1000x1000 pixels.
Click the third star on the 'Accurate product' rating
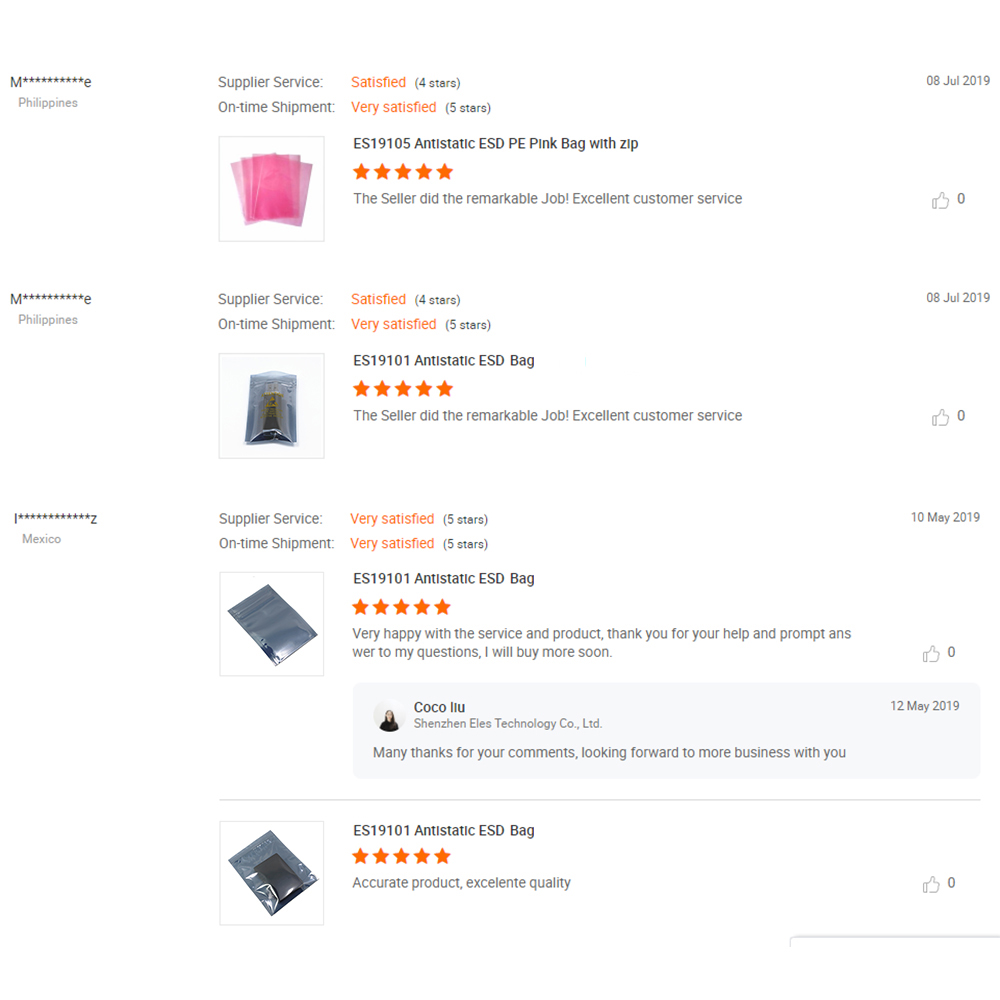pyautogui.click(x=401, y=856)
